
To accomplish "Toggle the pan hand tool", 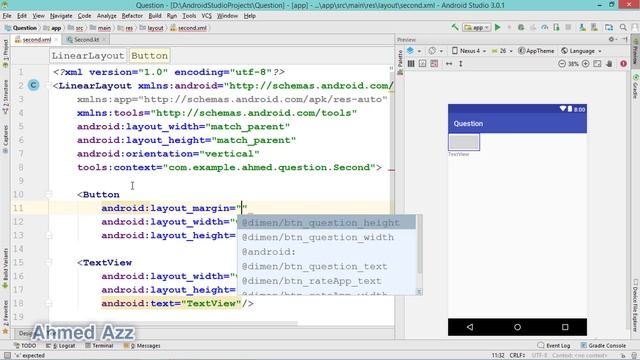I will tap(609, 64).
